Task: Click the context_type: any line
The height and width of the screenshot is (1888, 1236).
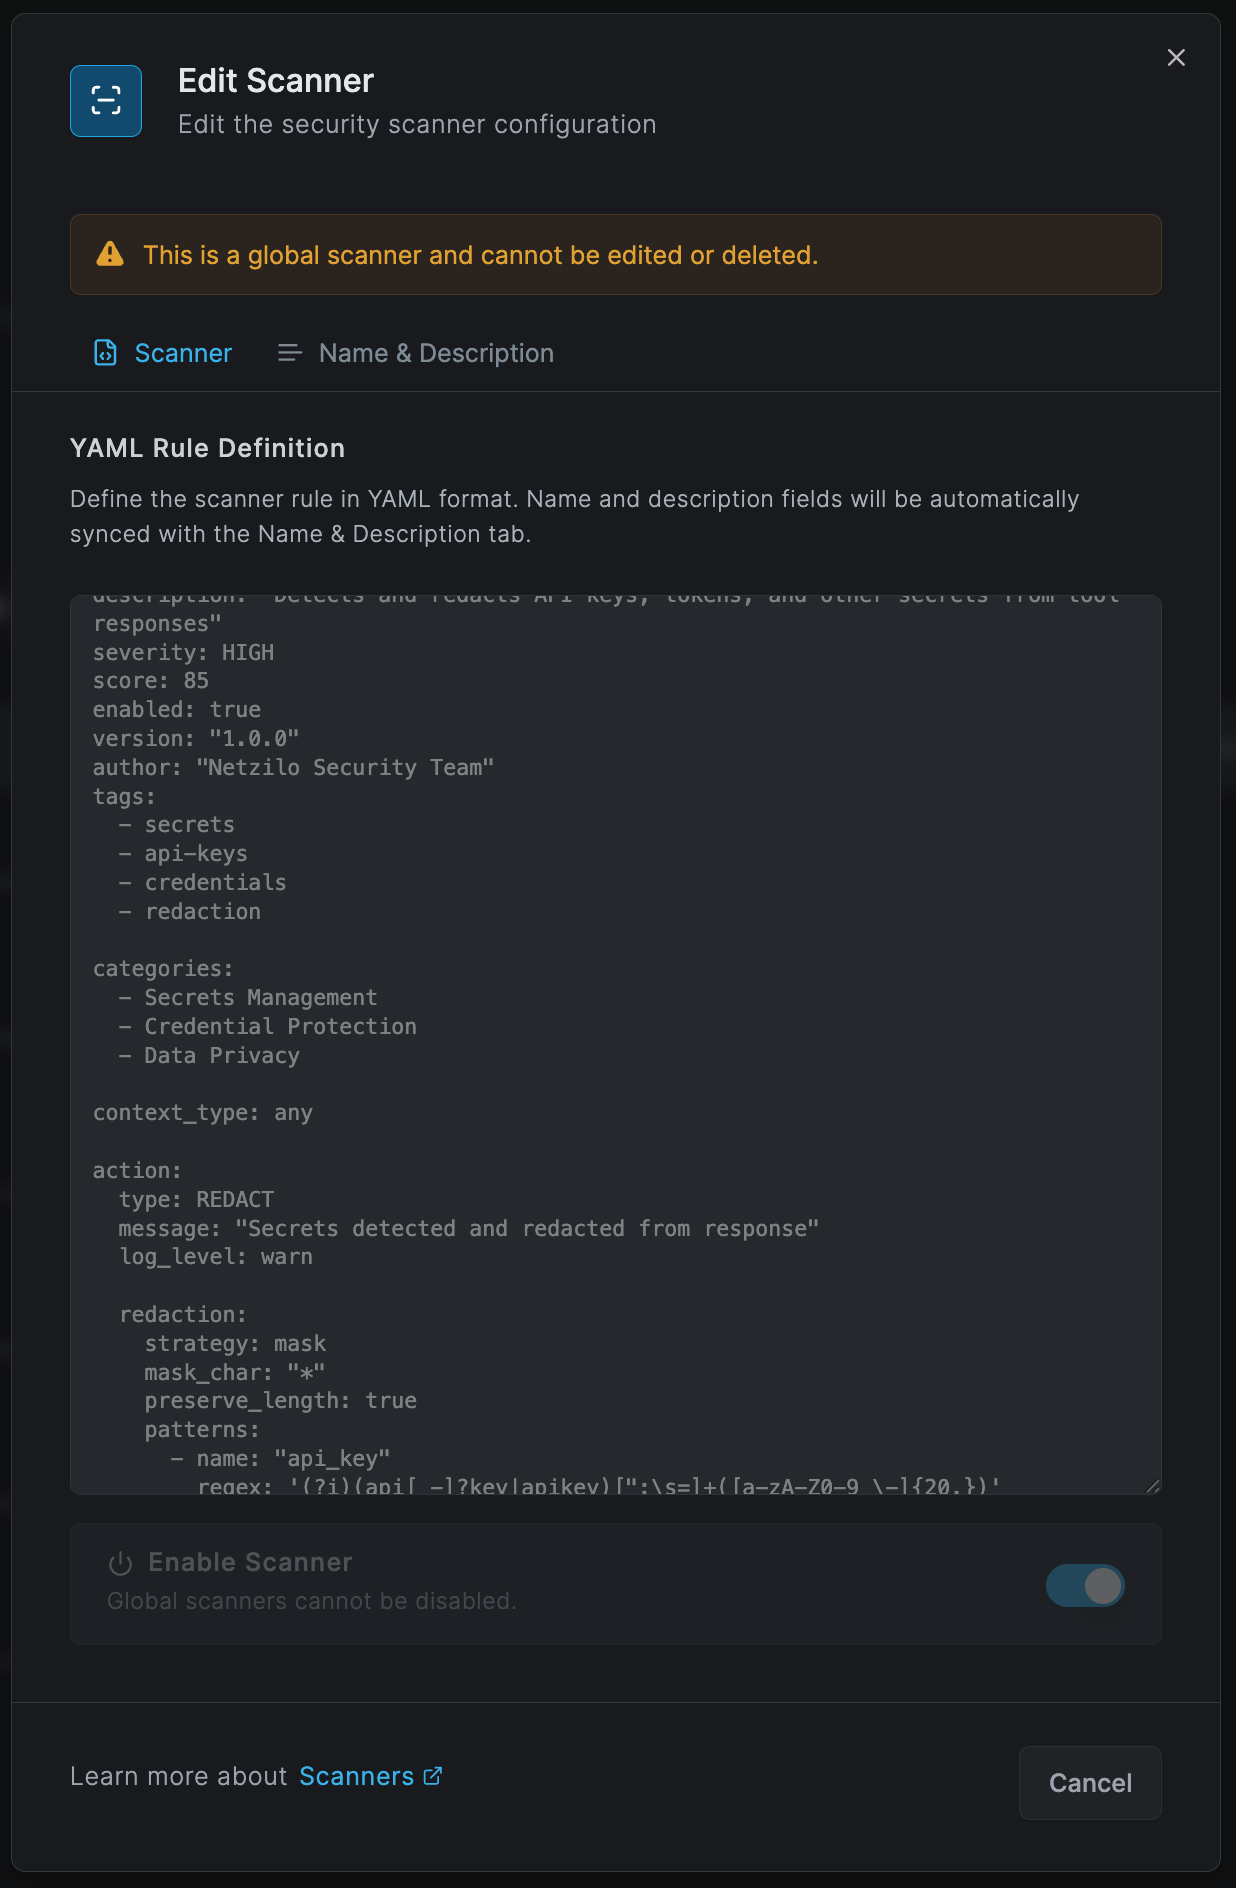Action: [203, 1111]
